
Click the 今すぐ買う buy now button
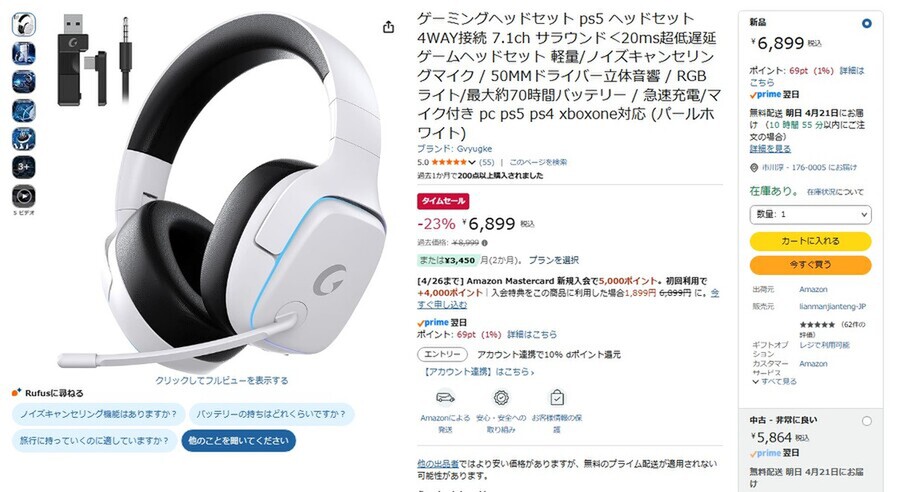tap(810, 265)
